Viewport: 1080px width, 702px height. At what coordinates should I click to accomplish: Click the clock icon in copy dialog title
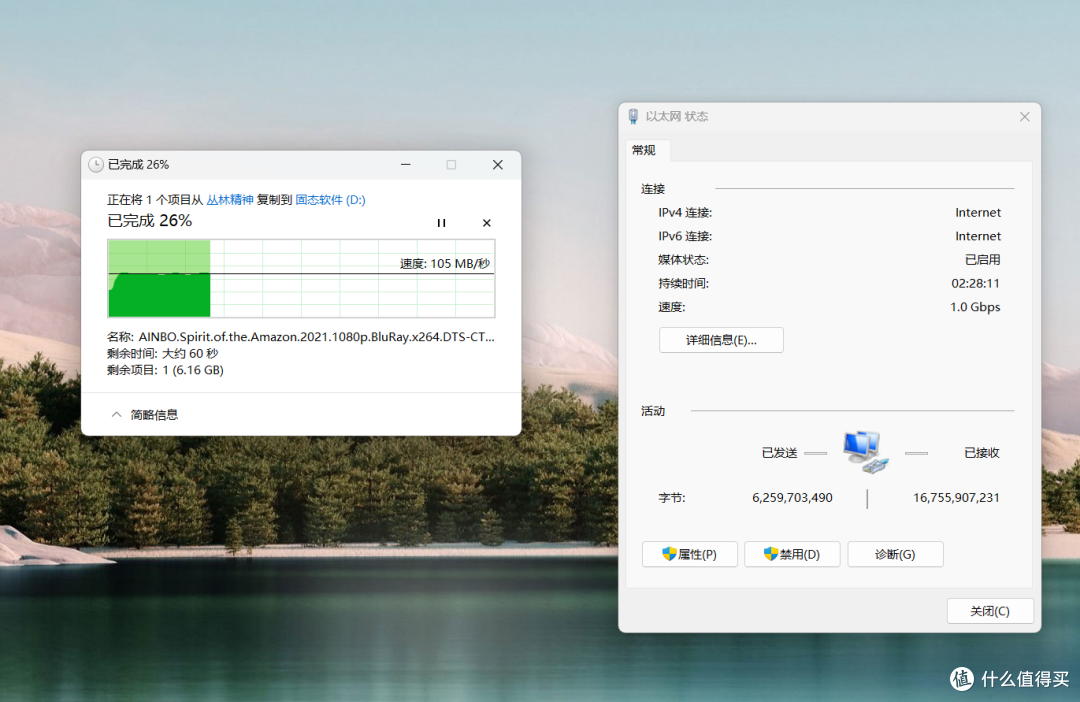click(96, 164)
